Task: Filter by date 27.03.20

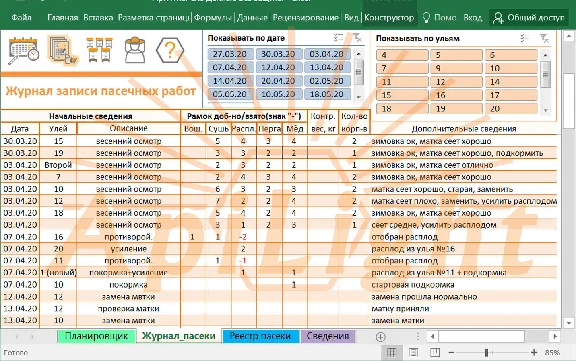Action: 230,54
